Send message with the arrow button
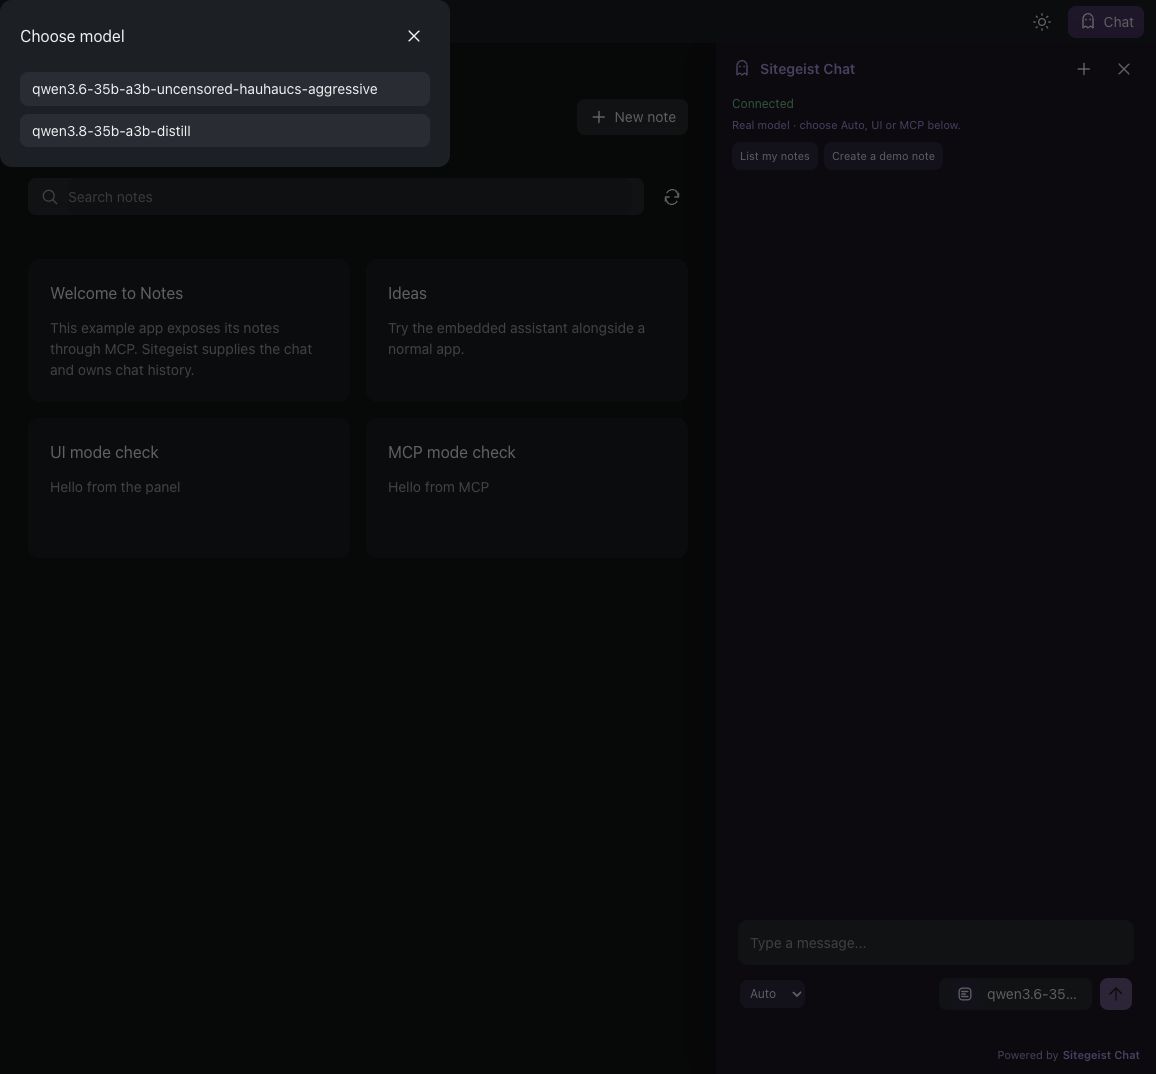Viewport: 1156px width, 1074px height. click(1116, 994)
